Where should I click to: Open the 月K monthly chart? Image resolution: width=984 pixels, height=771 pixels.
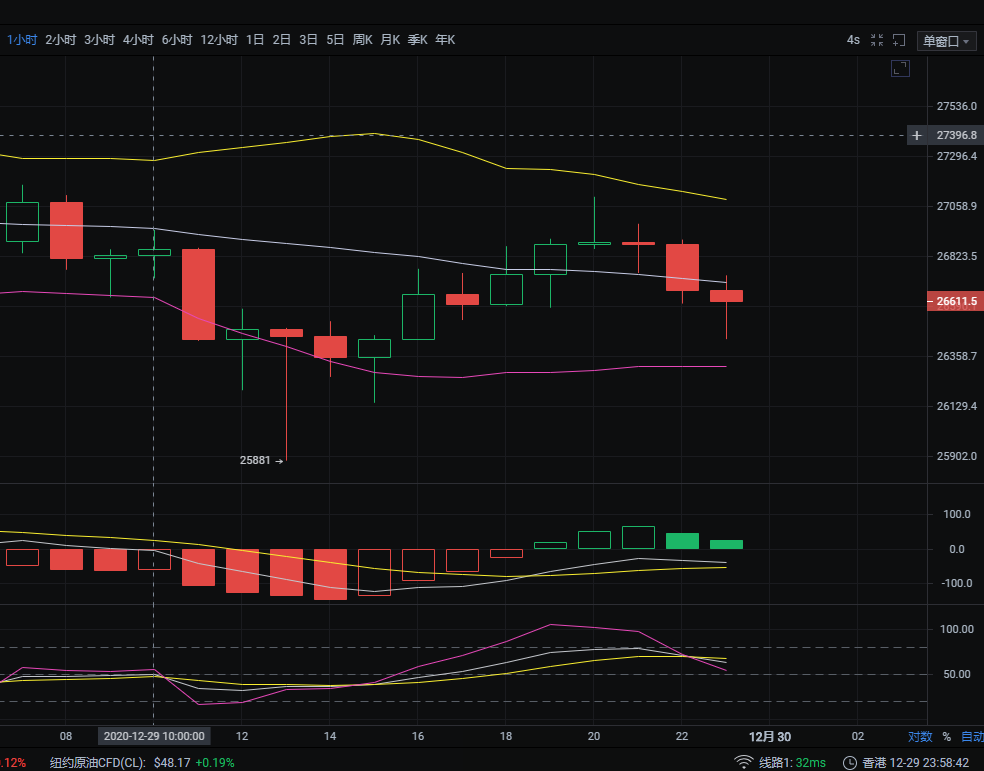click(390, 40)
